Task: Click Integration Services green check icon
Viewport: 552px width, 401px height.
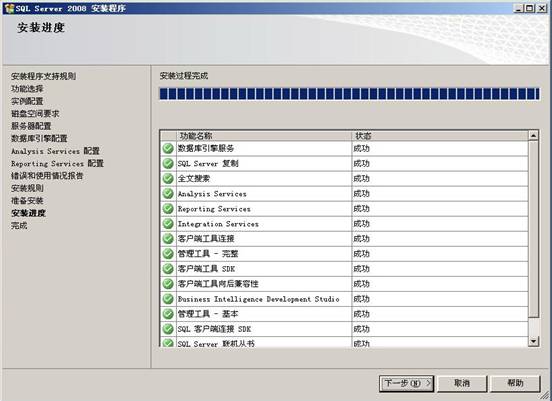Action: coord(168,224)
